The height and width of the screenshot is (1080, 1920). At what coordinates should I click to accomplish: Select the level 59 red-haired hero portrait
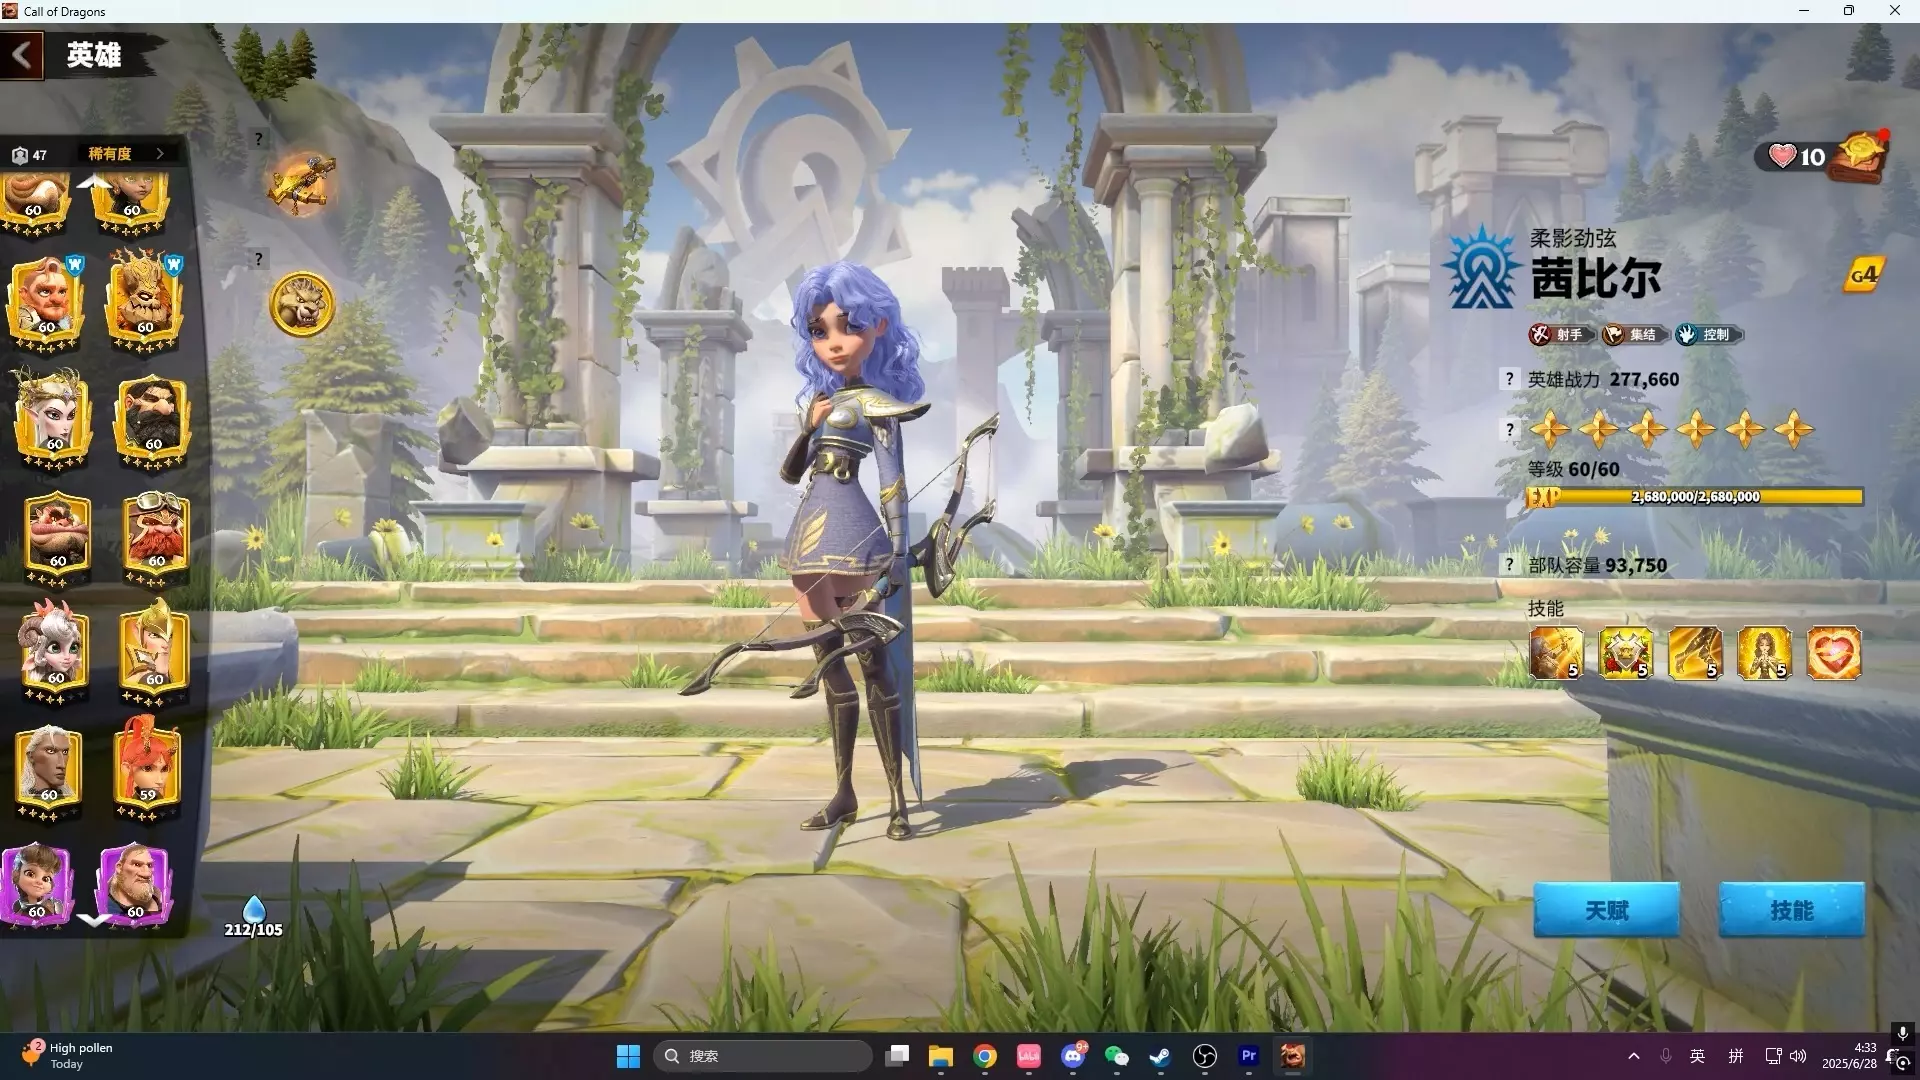(148, 766)
